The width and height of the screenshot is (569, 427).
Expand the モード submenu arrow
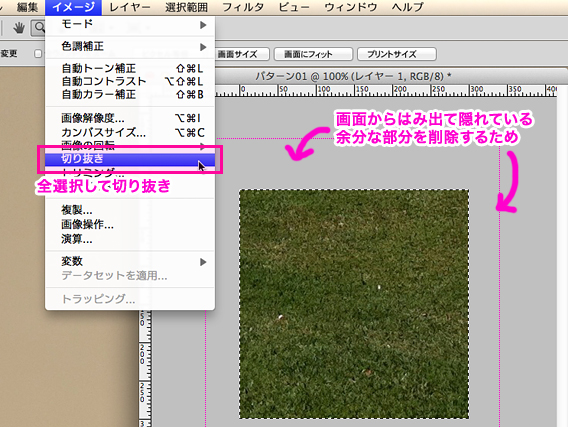[x=203, y=25]
